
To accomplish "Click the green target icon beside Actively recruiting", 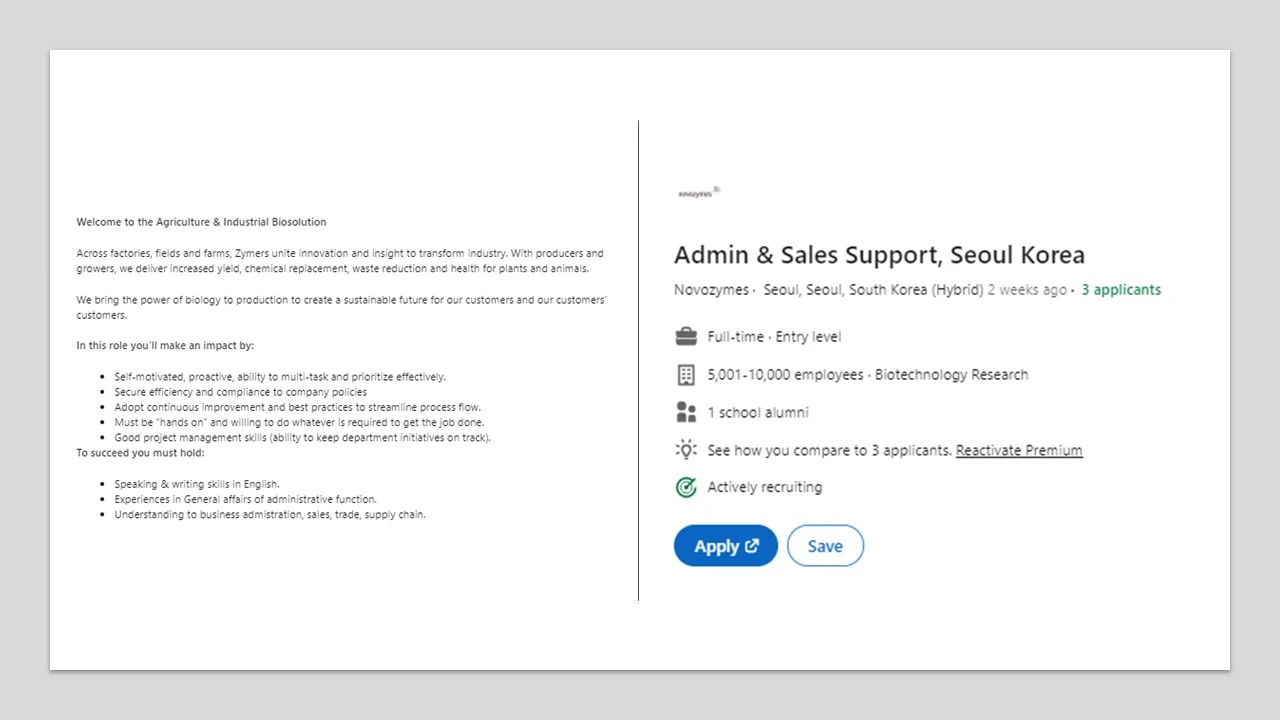I will pos(686,487).
